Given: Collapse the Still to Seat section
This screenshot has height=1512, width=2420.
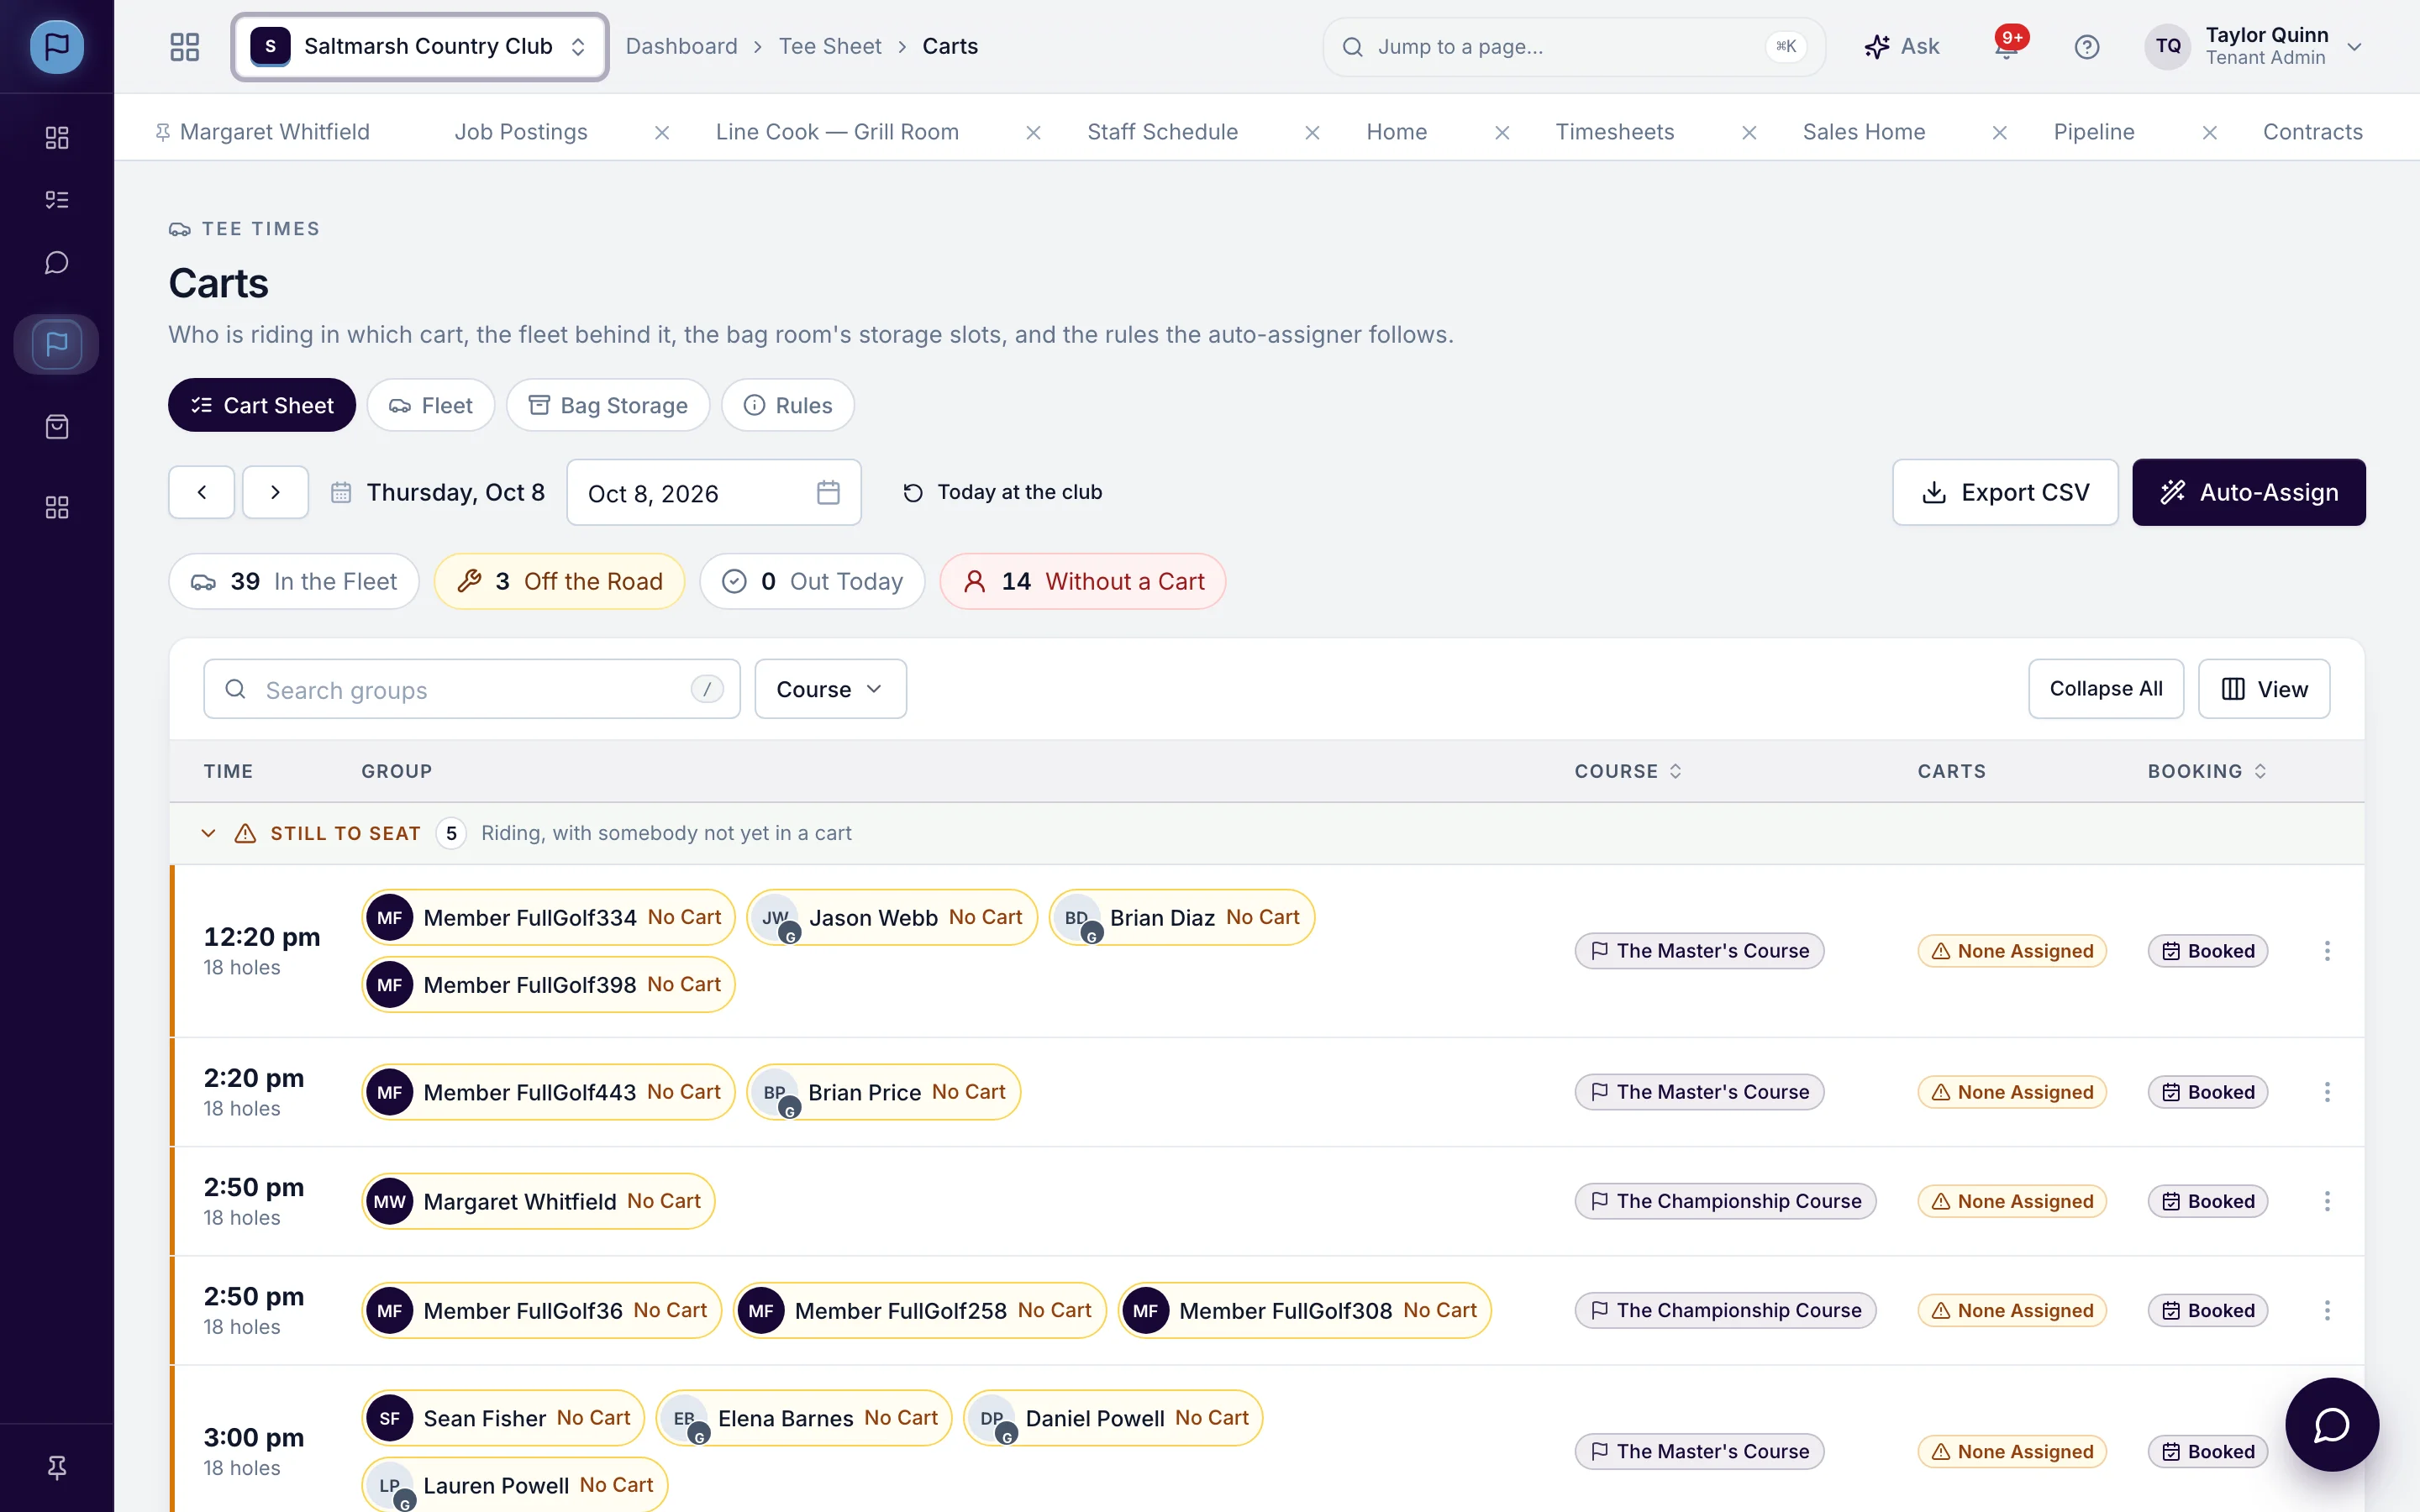Looking at the screenshot, I should [208, 833].
